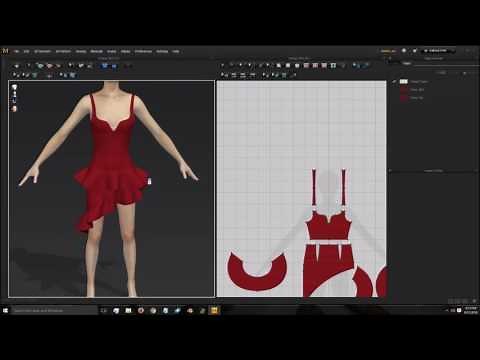
Task: Click the Simulate arrow icon in 3D toolbar
Action: pos(17,66)
